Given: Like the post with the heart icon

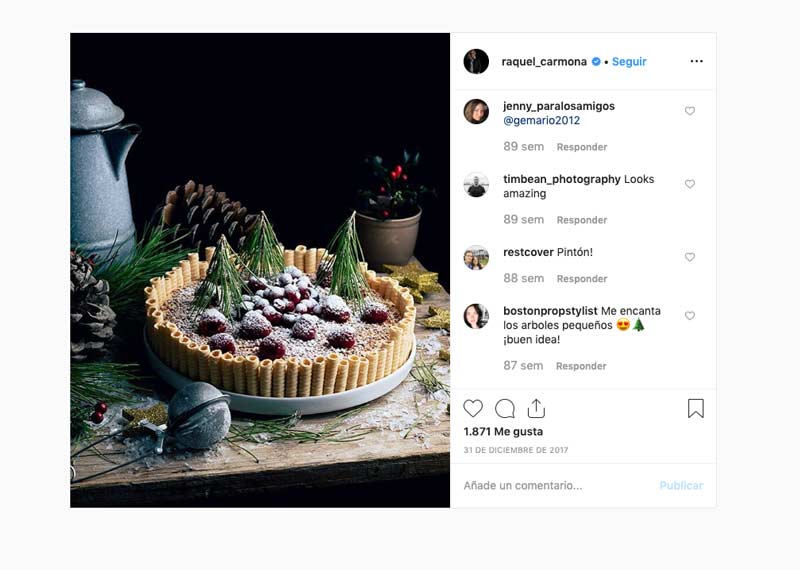Looking at the screenshot, I should pyautogui.click(x=473, y=408).
